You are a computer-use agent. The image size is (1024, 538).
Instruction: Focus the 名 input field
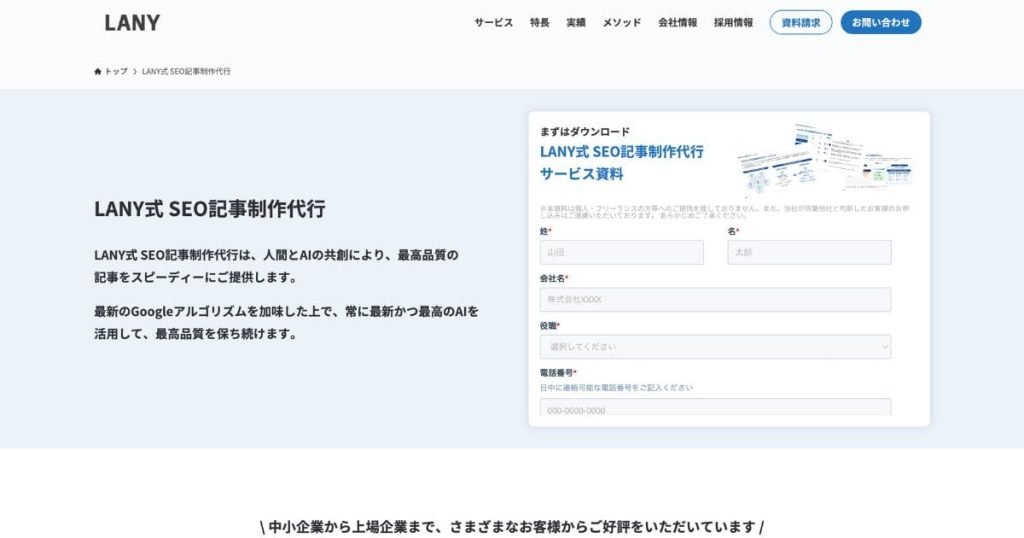(x=809, y=252)
